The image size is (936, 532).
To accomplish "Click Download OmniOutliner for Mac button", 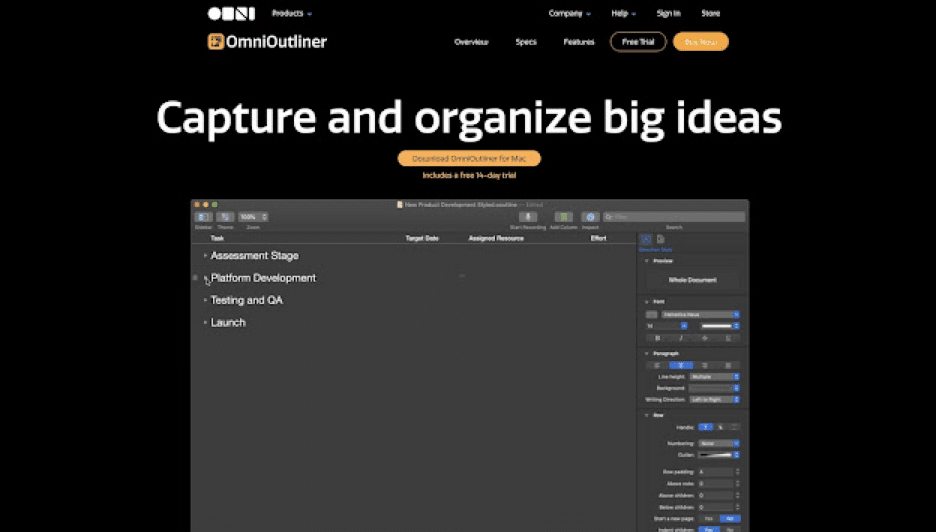I will [x=469, y=158].
